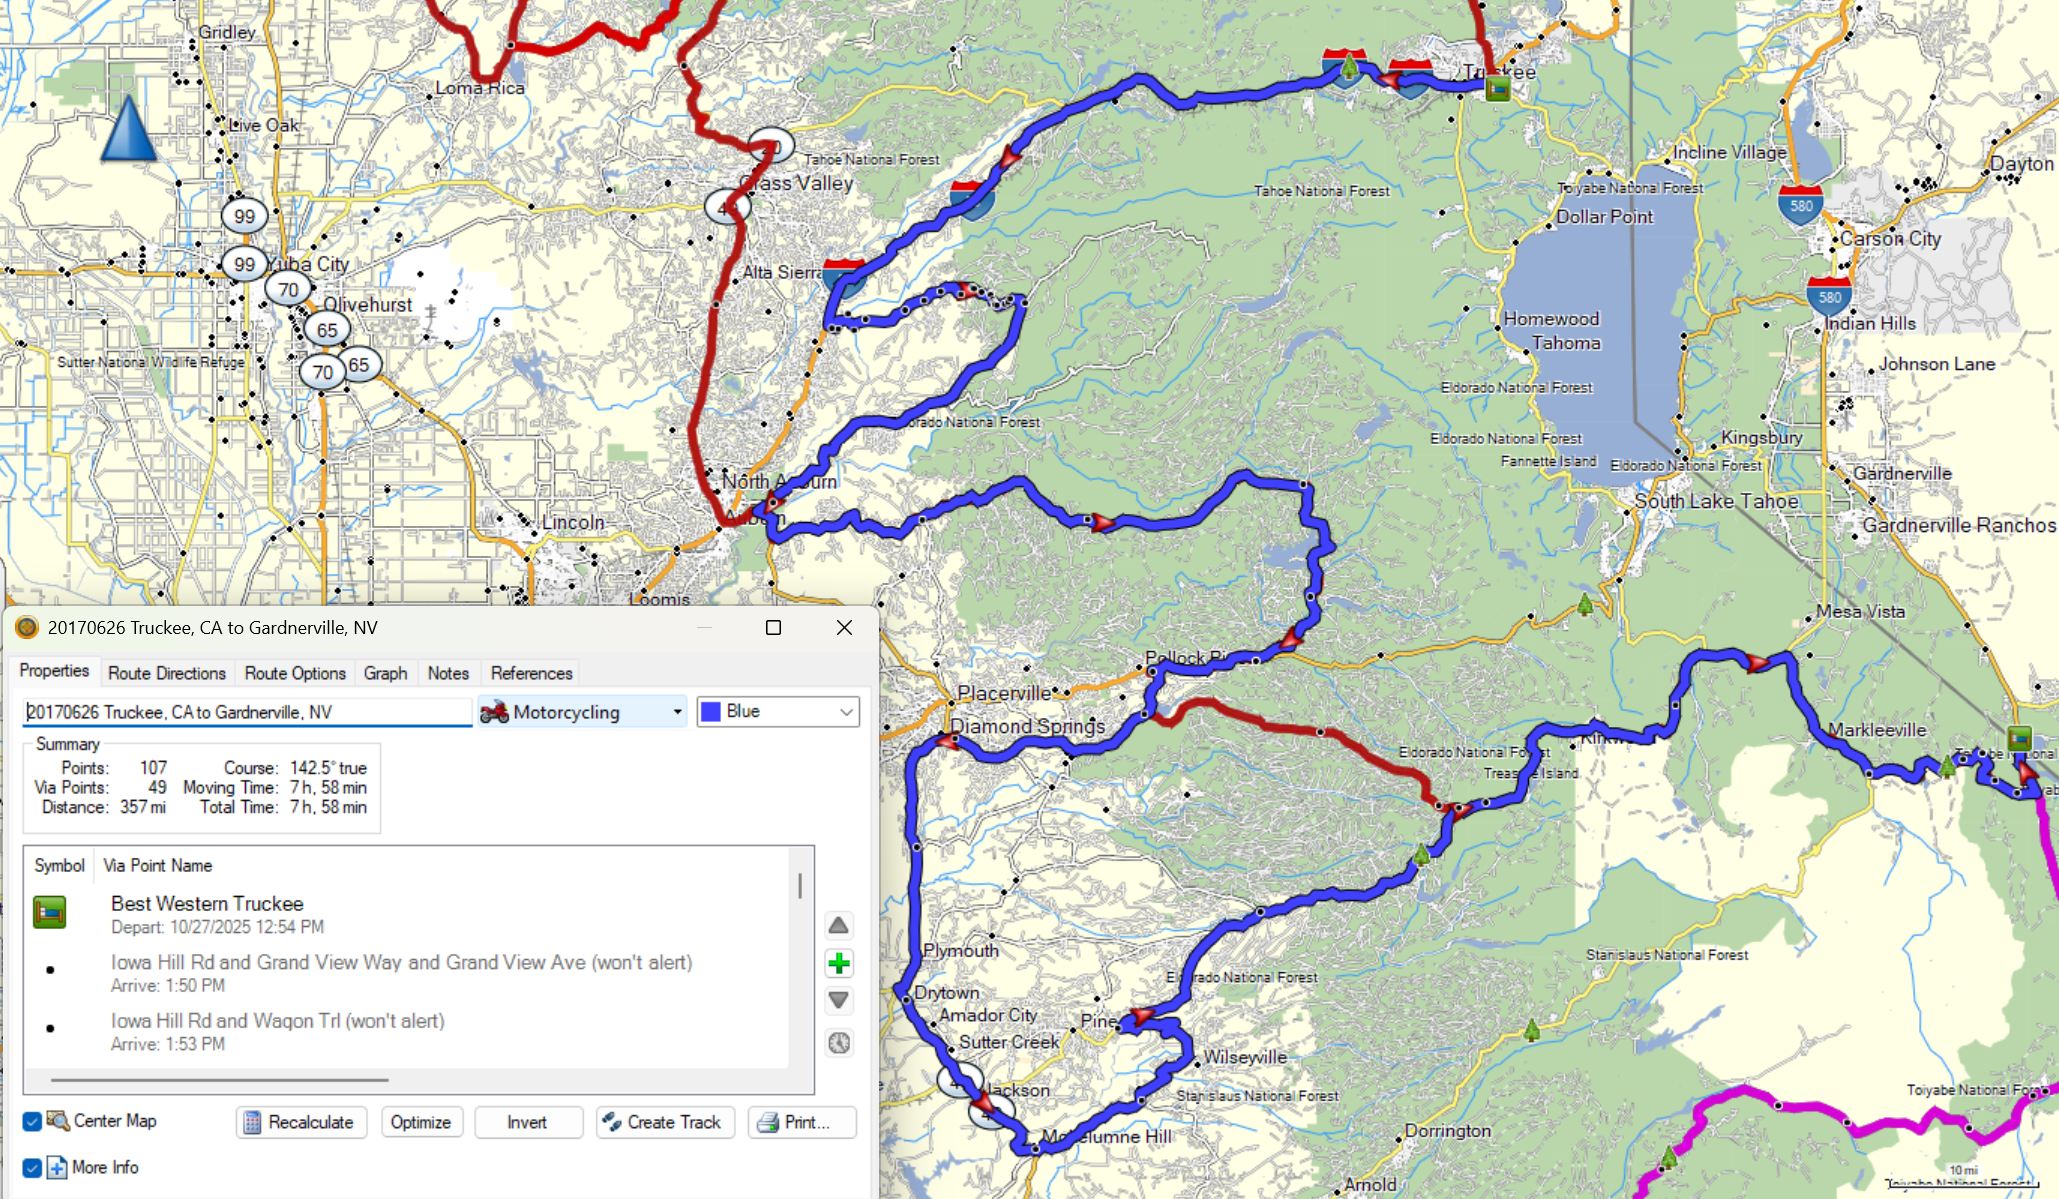Click the move via point down arrow
Viewport: 2059px width, 1199px height.
pos(838,1000)
